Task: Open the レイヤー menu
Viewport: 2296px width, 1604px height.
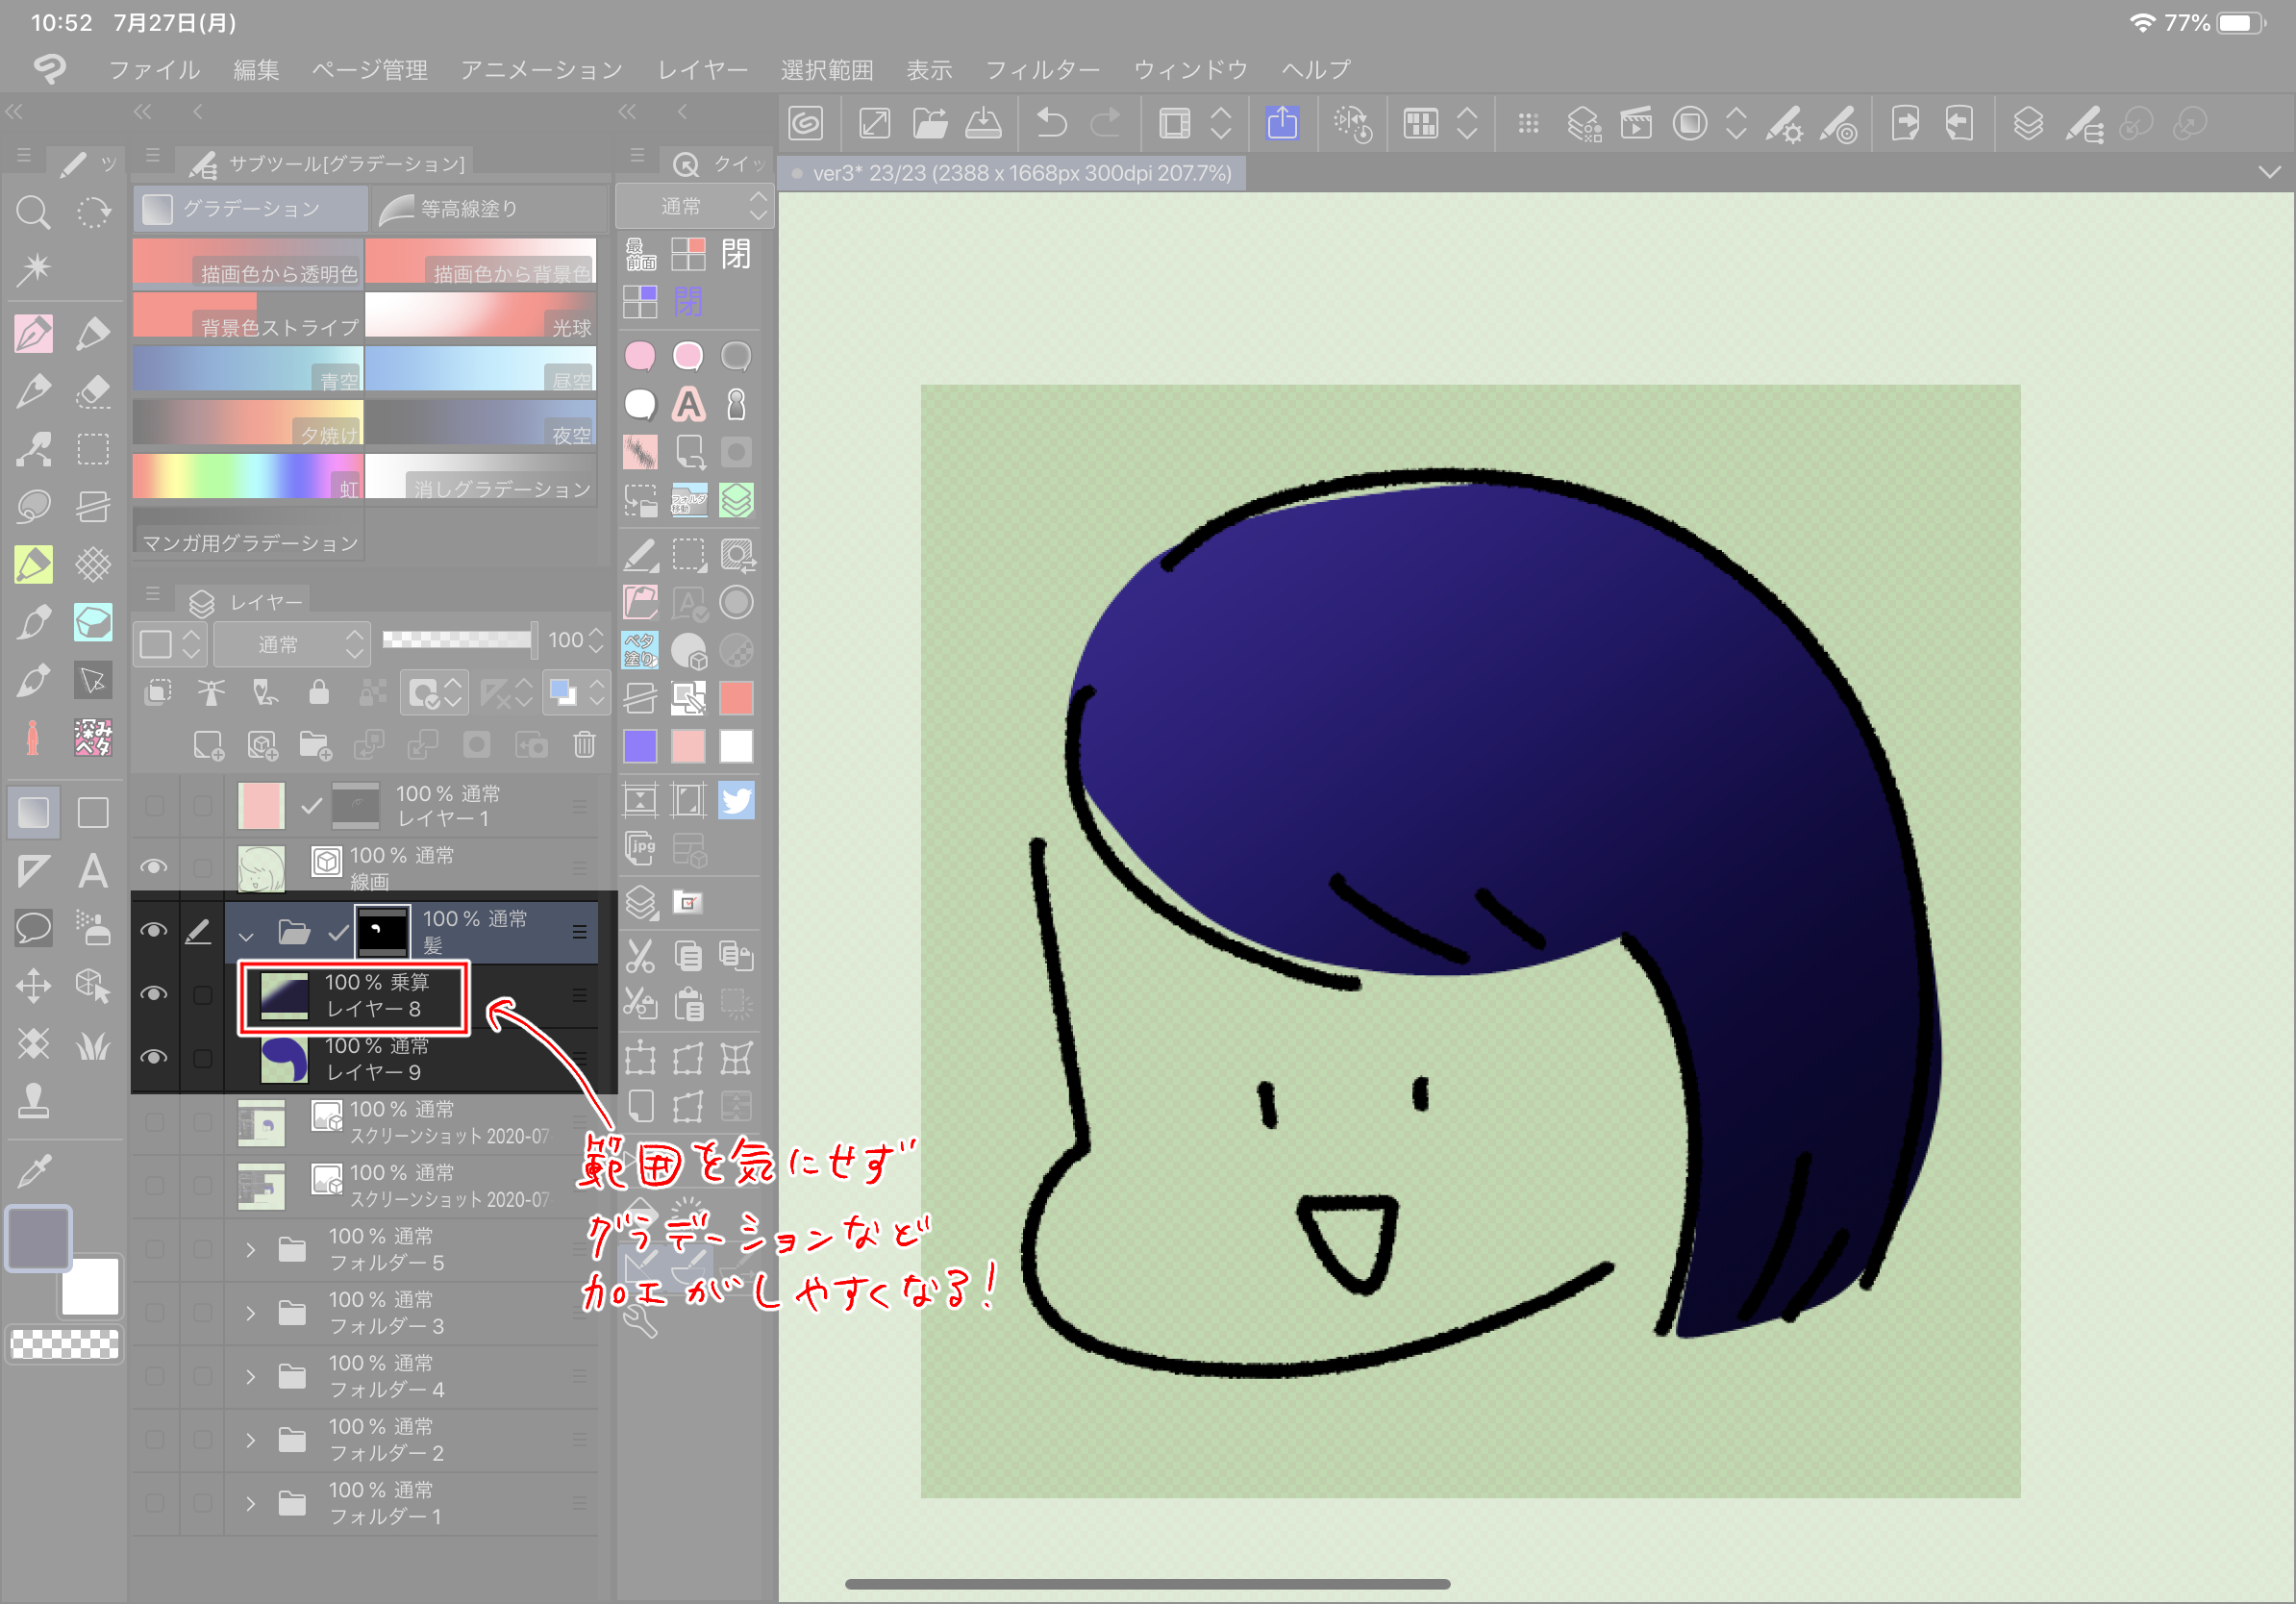Action: (x=703, y=69)
